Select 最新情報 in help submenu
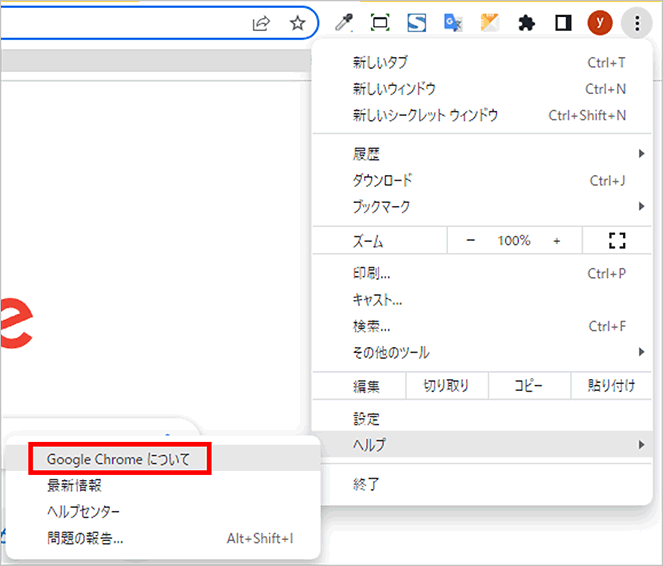 [163, 485]
